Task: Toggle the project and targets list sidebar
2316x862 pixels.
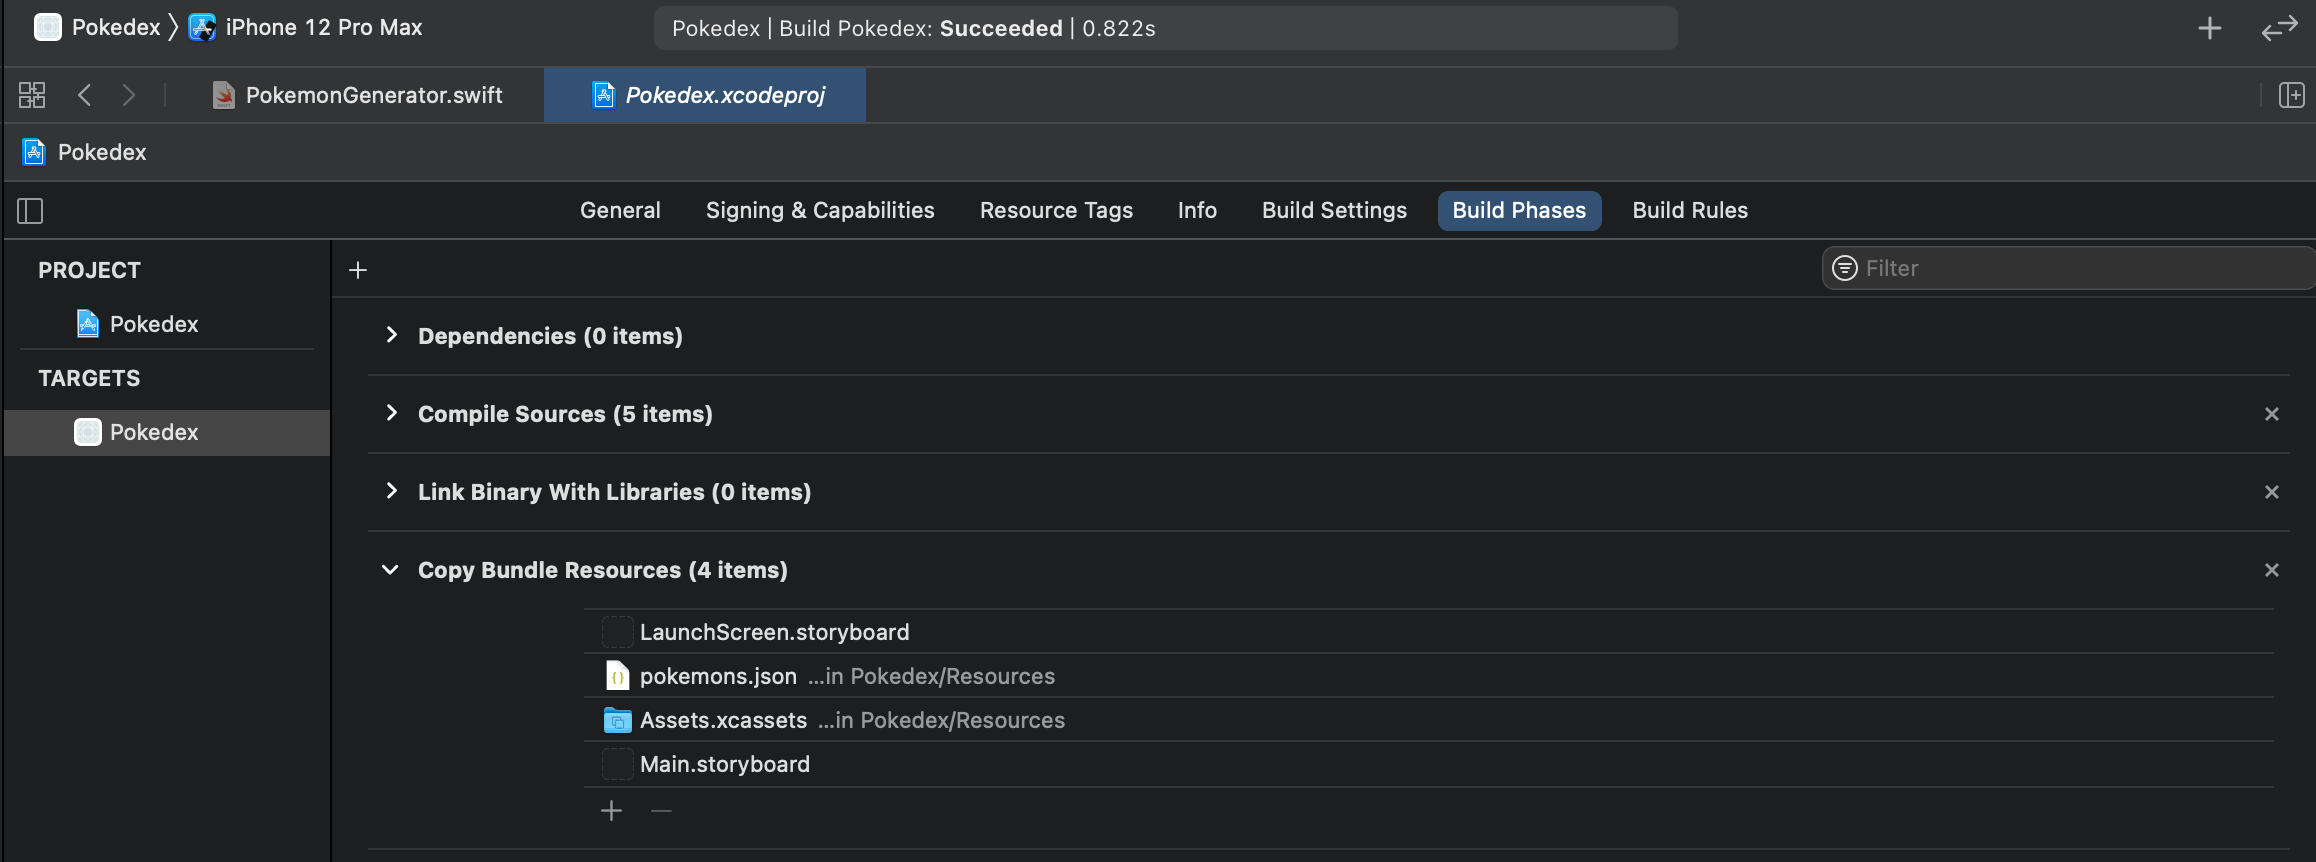Action: [30, 211]
